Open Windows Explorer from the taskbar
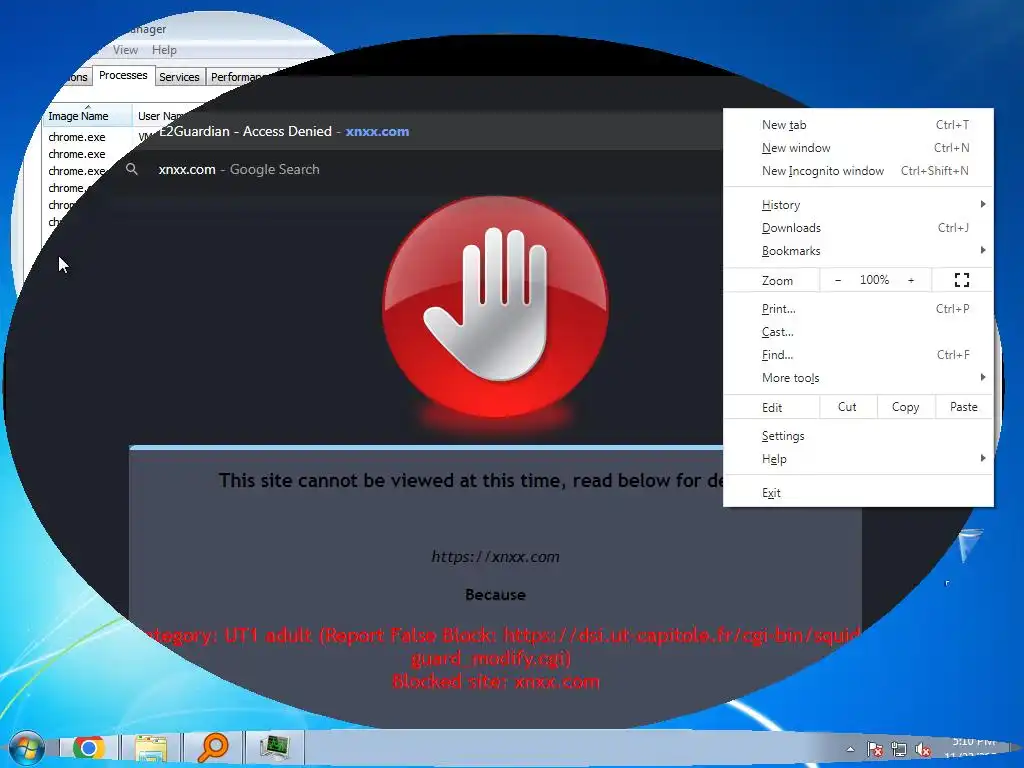Viewport: 1024px width, 768px height. click(150, 748)
